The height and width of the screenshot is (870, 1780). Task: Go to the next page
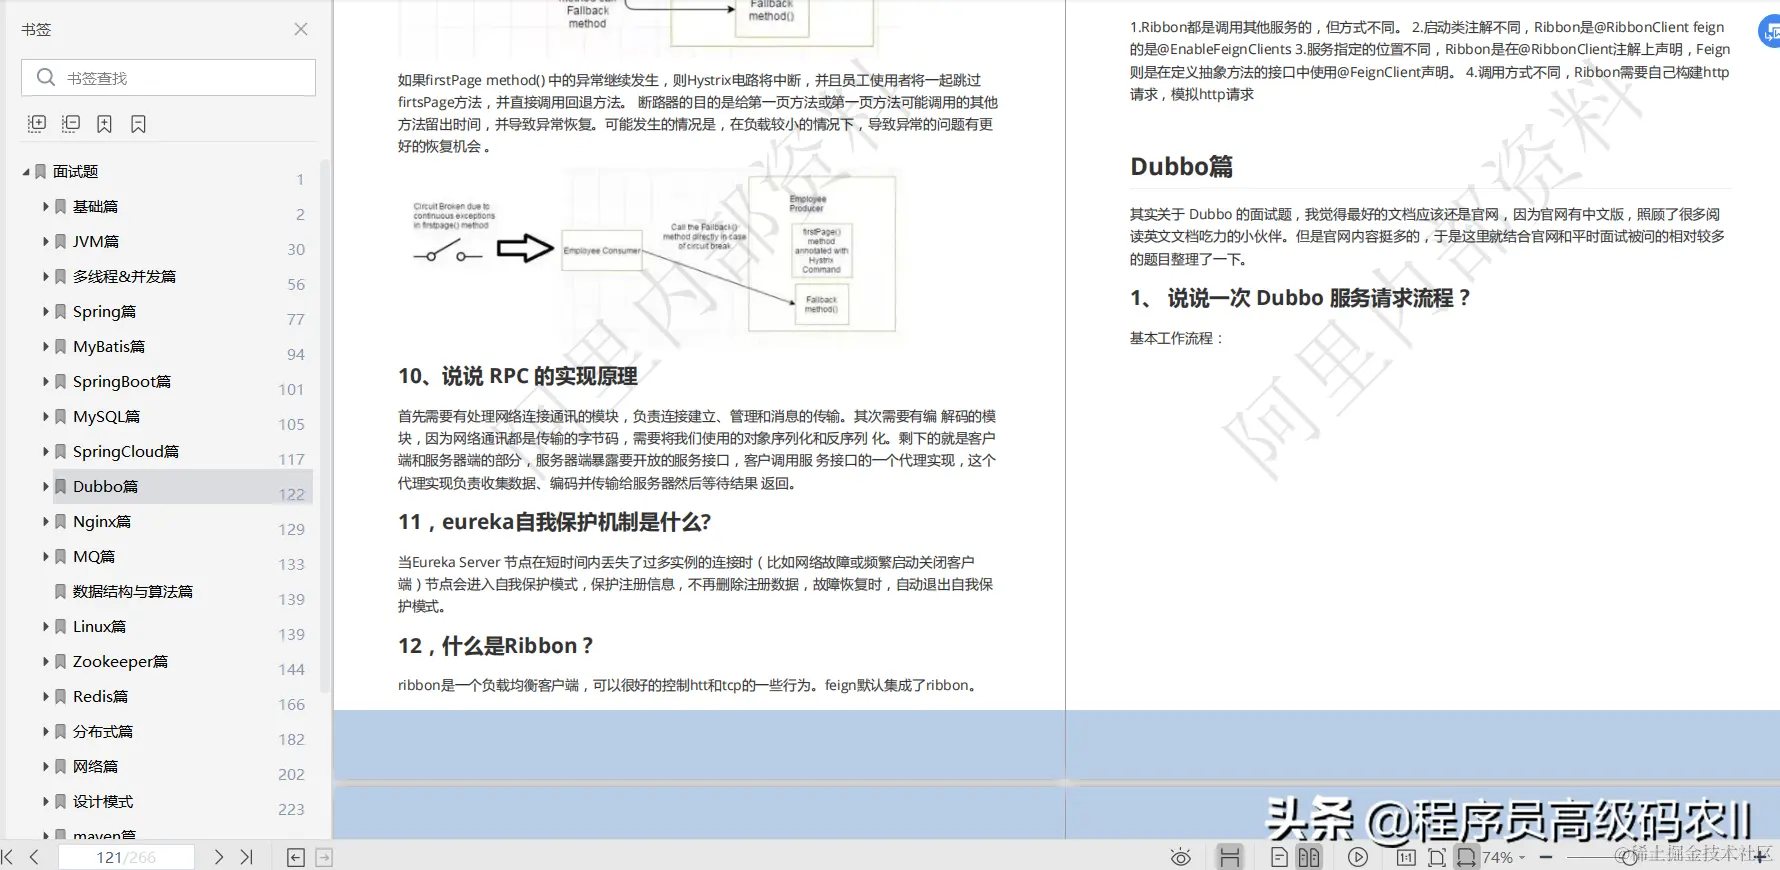219,857
